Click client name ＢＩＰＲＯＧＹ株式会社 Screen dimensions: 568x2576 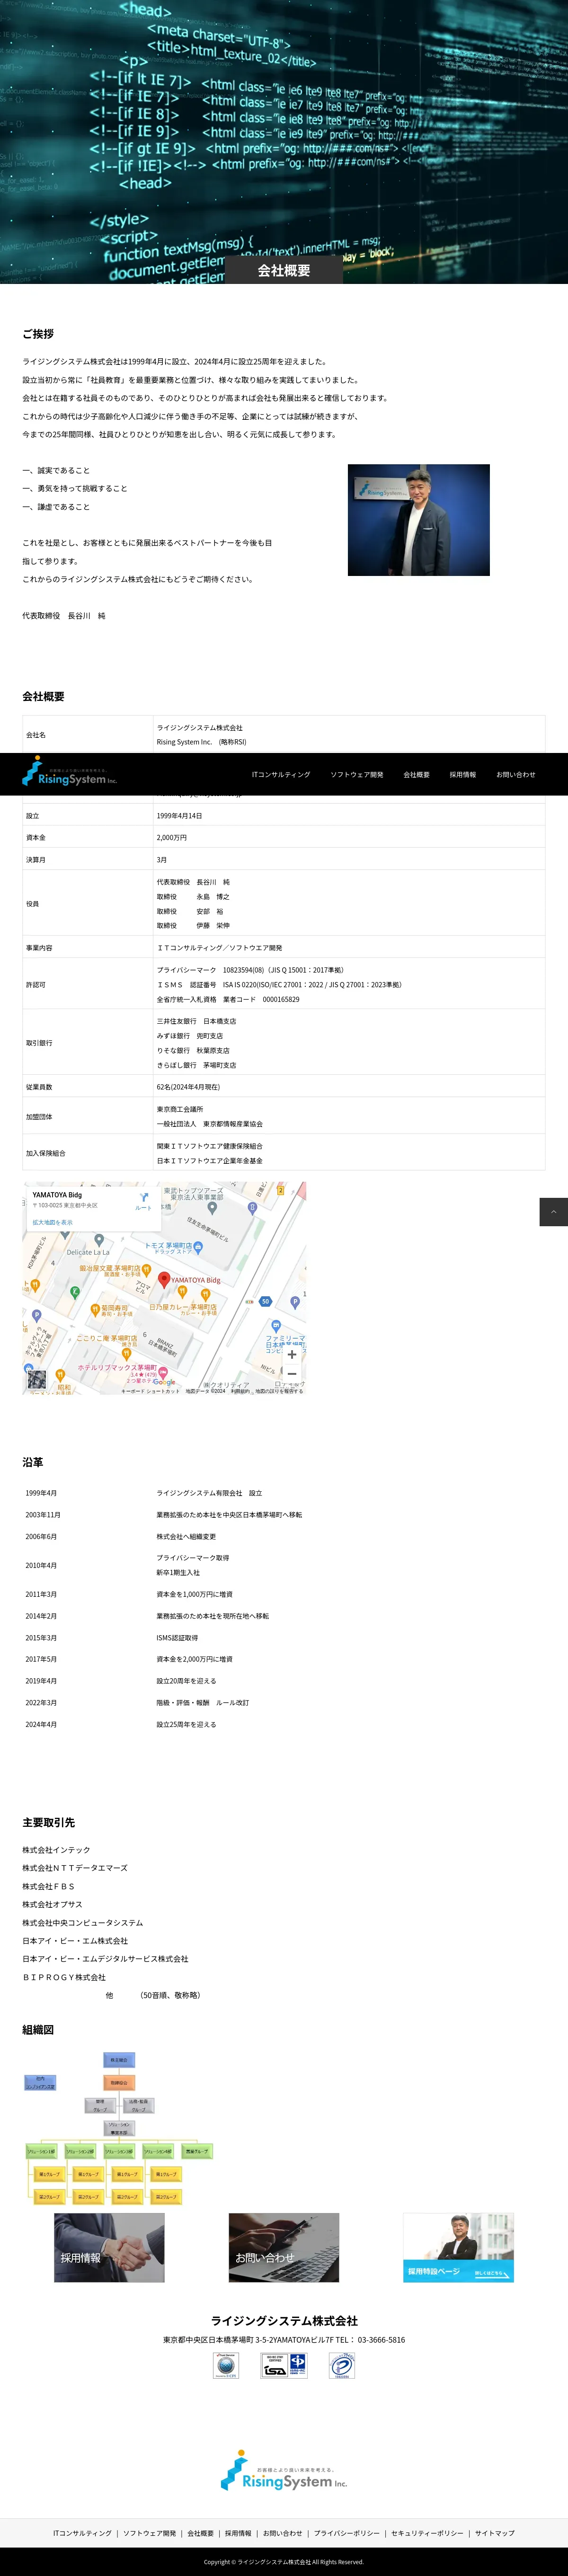64,1977
